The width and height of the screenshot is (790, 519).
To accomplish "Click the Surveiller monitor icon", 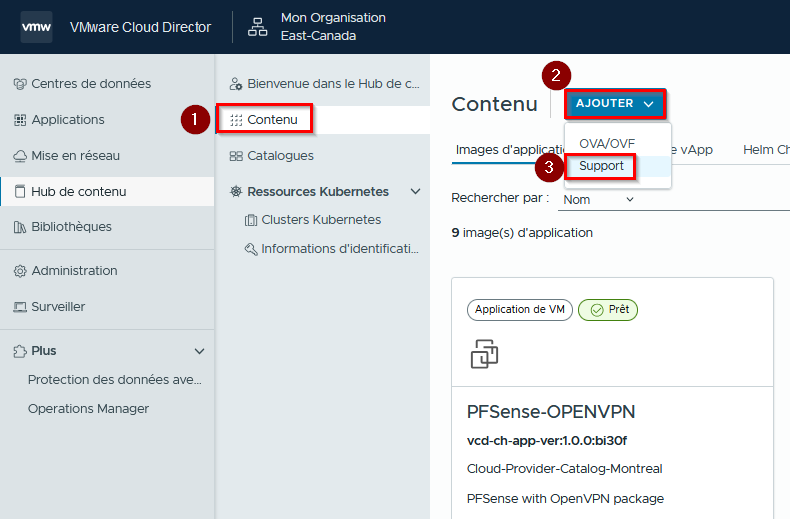I will [x=20, y=307].
